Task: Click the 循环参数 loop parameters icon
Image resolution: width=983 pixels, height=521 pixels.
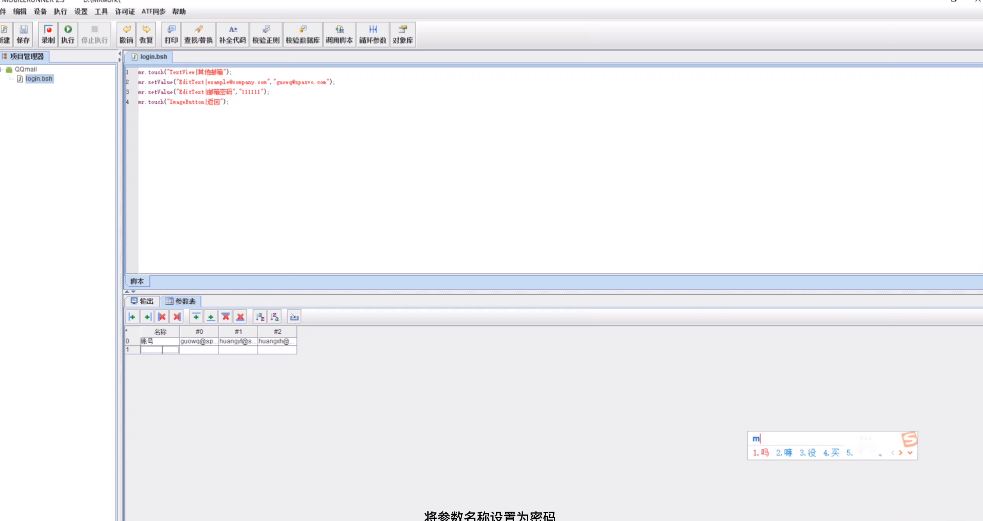Action: click(373, 34)
